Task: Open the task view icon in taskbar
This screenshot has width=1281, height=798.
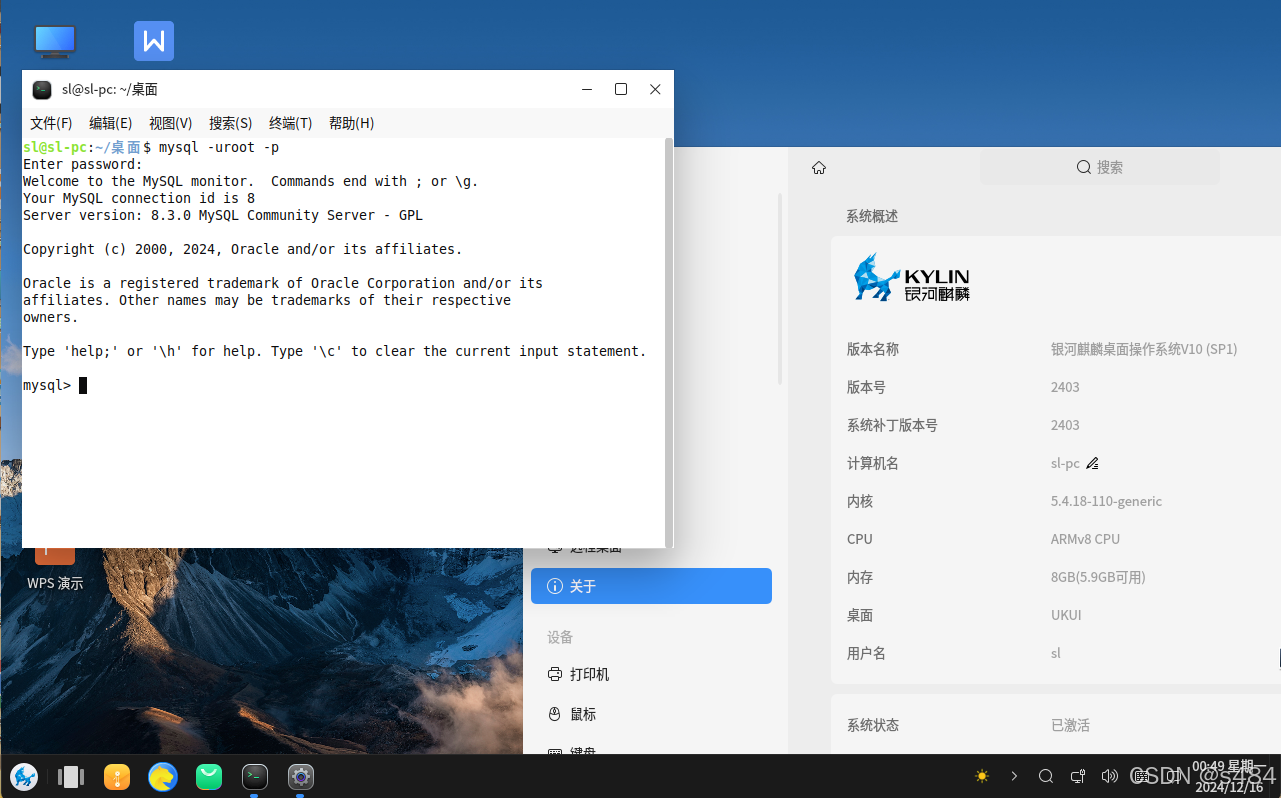Action: (x=71, y=776)
